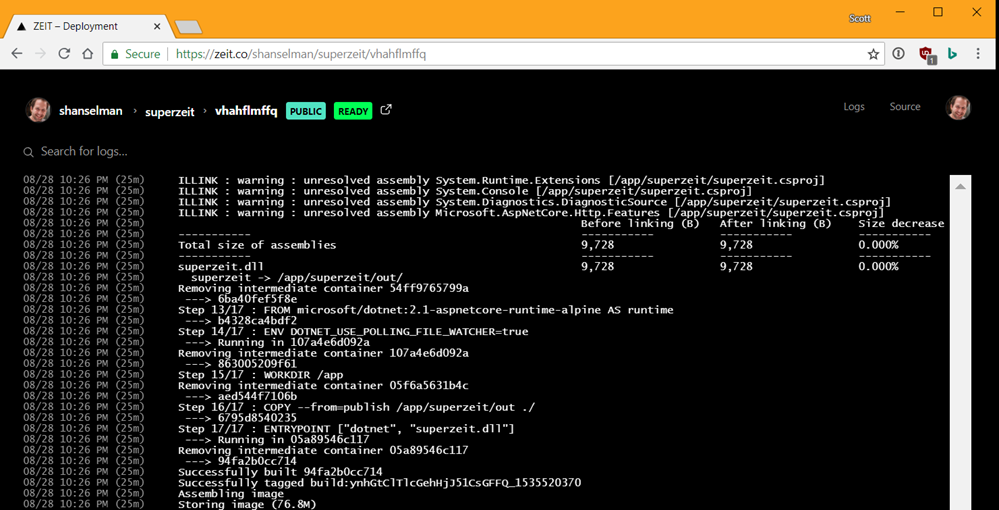Click 'Removing intermediate container 54ff9765799a' line

coord(323,288)
